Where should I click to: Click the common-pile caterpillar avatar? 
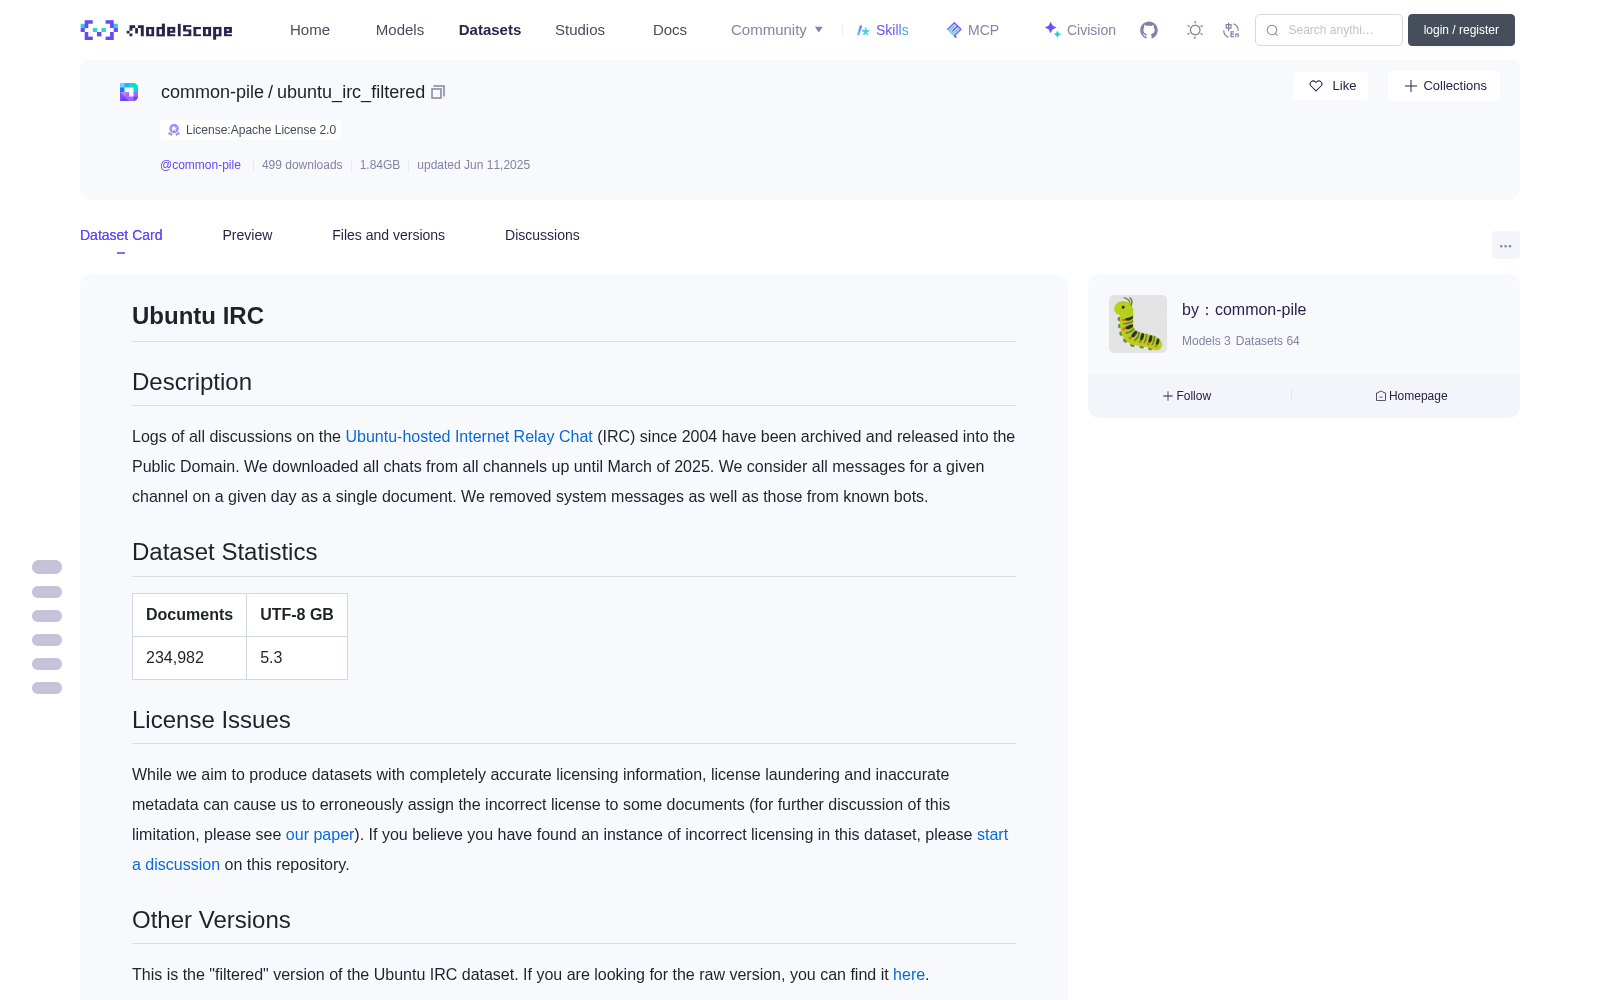click(x=1138, y=324)
